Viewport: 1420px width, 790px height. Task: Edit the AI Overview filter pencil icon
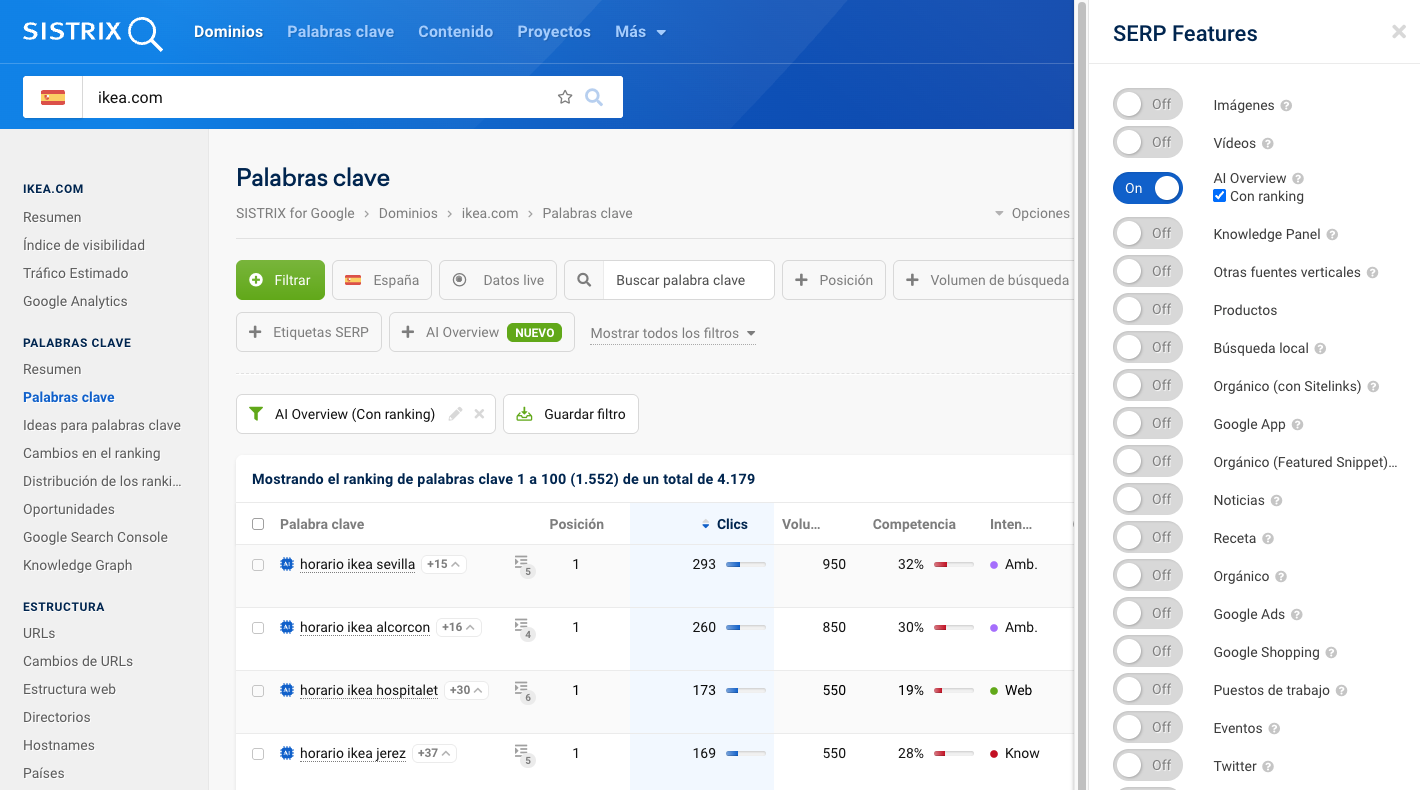pos(456,414)
